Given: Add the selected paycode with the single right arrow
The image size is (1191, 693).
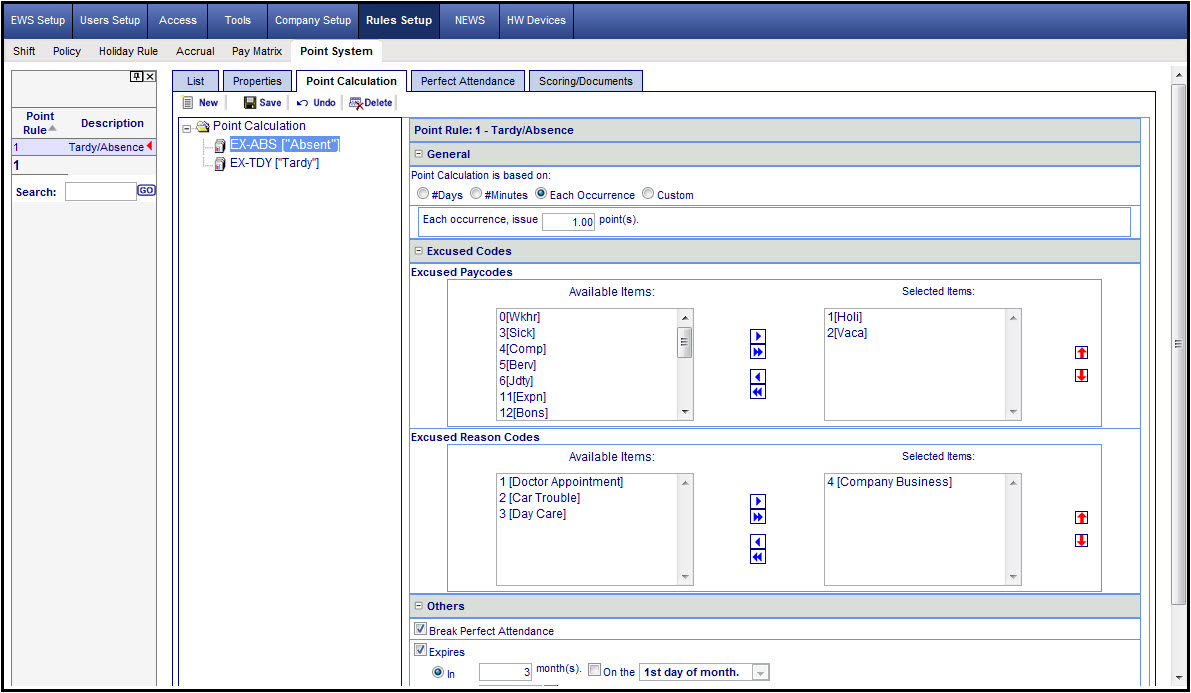Looking at the screenshot, I should click(x=757, y=336).
